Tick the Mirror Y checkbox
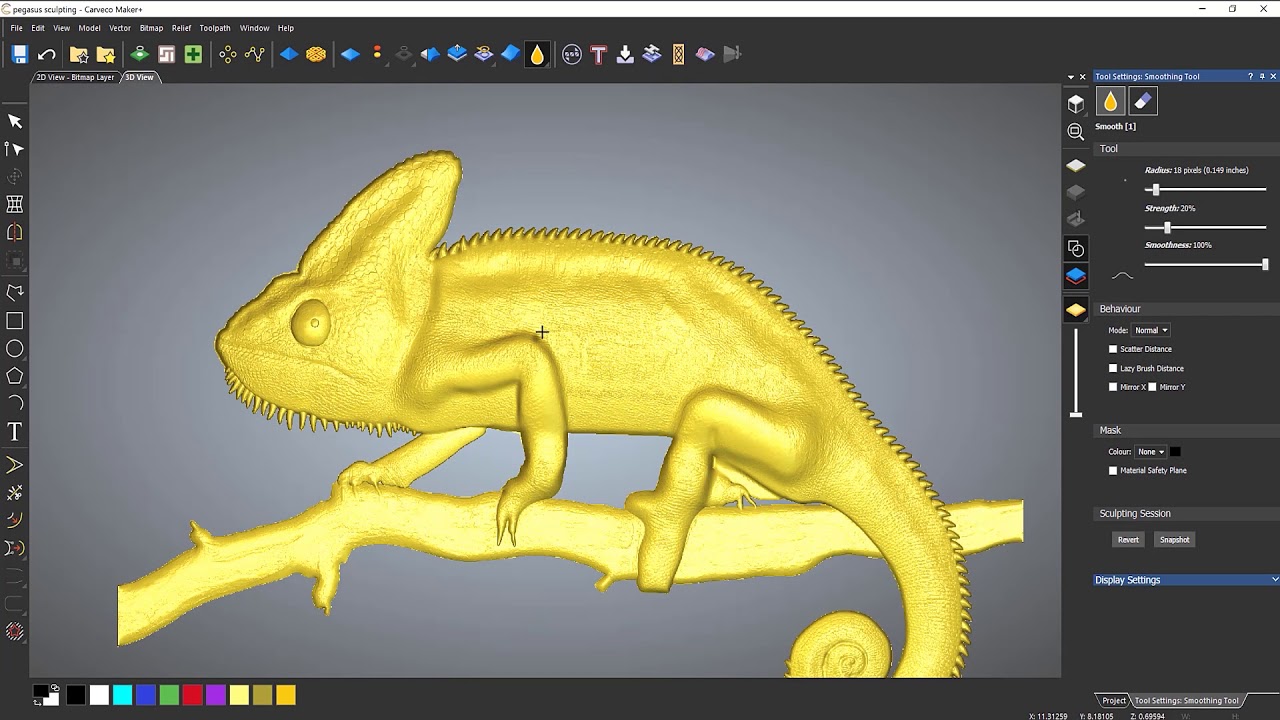The height and width of the screenshot is (720, 1280). pos(1152,387)
